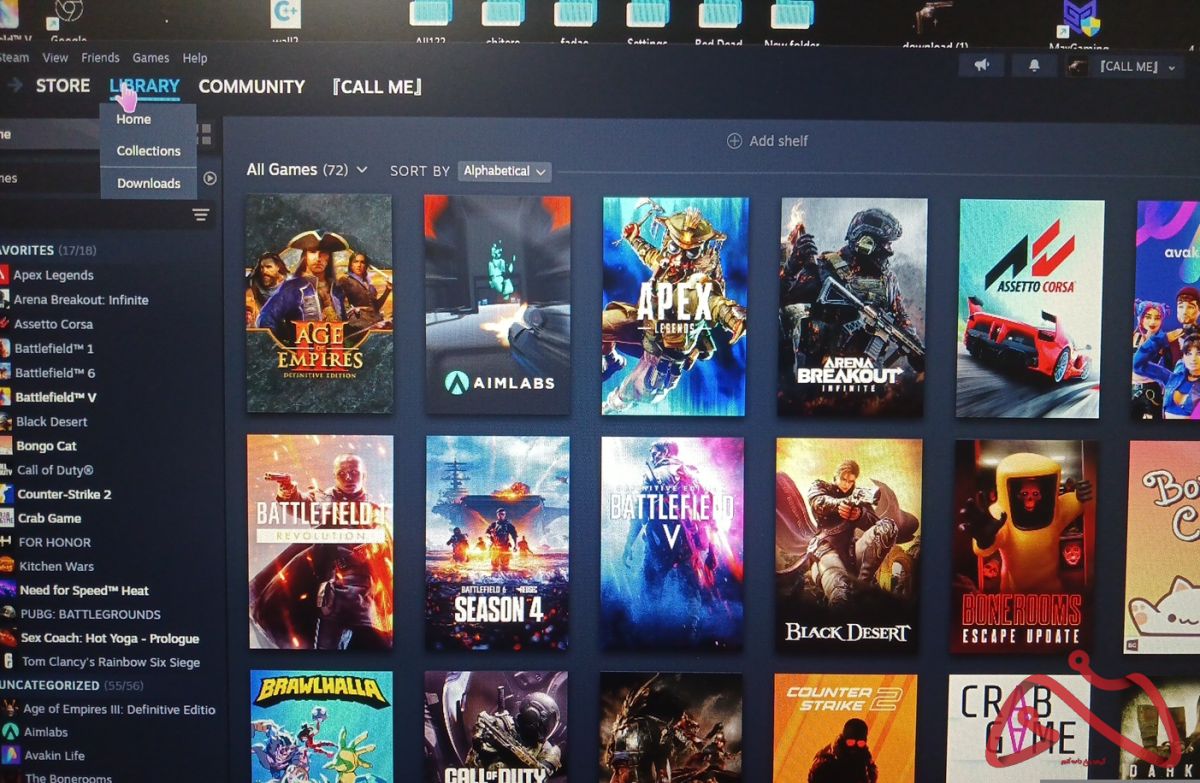
Task: Select Downloads in the Library dropdown menu
Action: tap(148, 183)
